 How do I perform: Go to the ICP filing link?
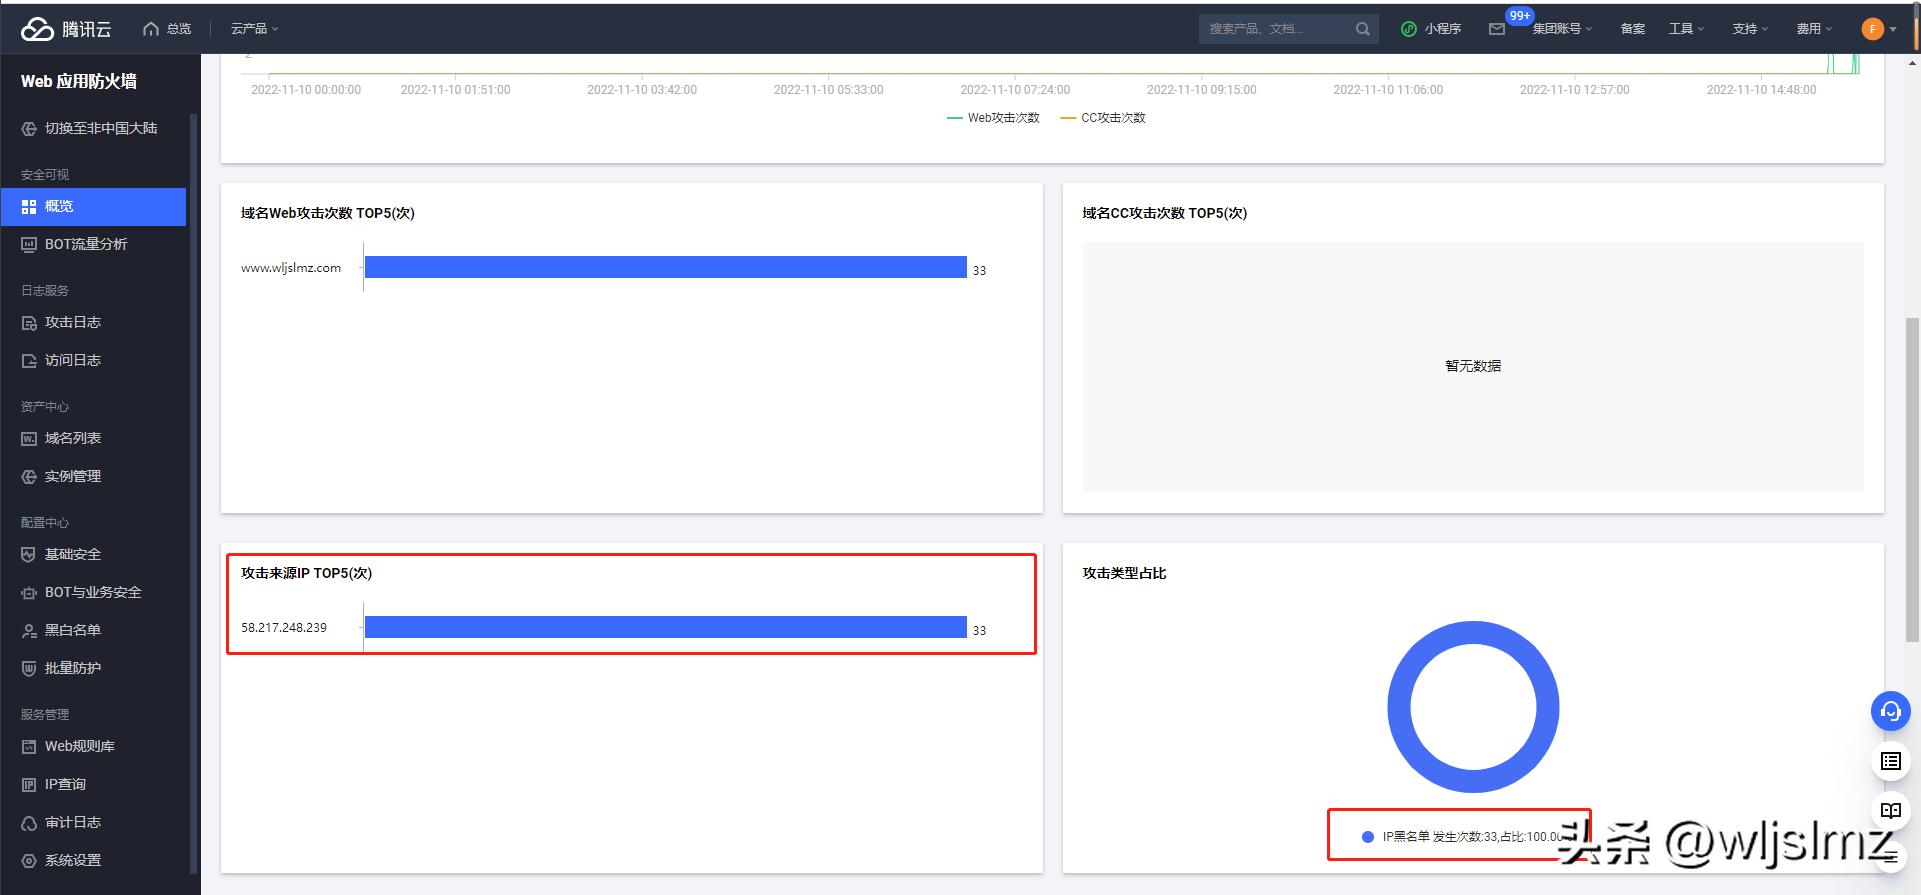(x=1632, y=29)
